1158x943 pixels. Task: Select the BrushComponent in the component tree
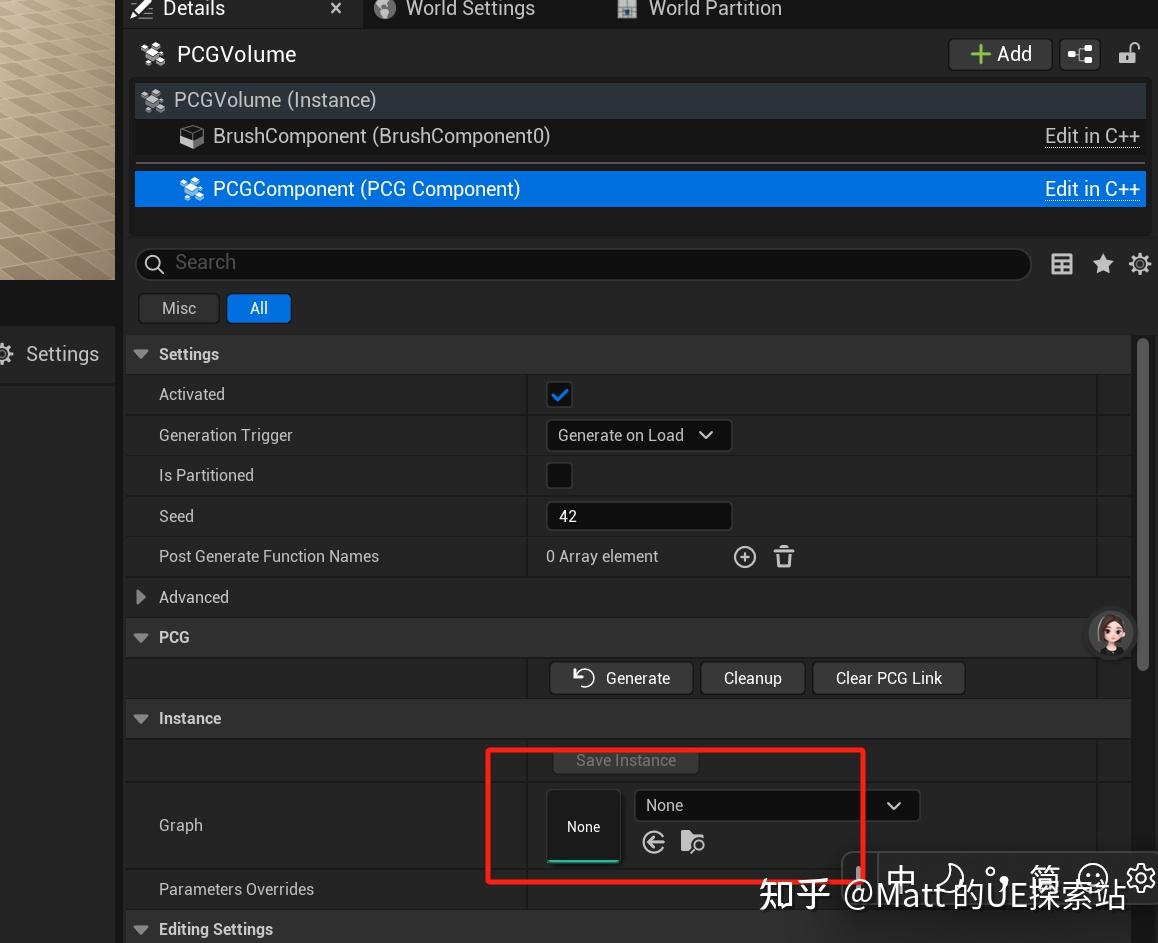tap(381, 136)
